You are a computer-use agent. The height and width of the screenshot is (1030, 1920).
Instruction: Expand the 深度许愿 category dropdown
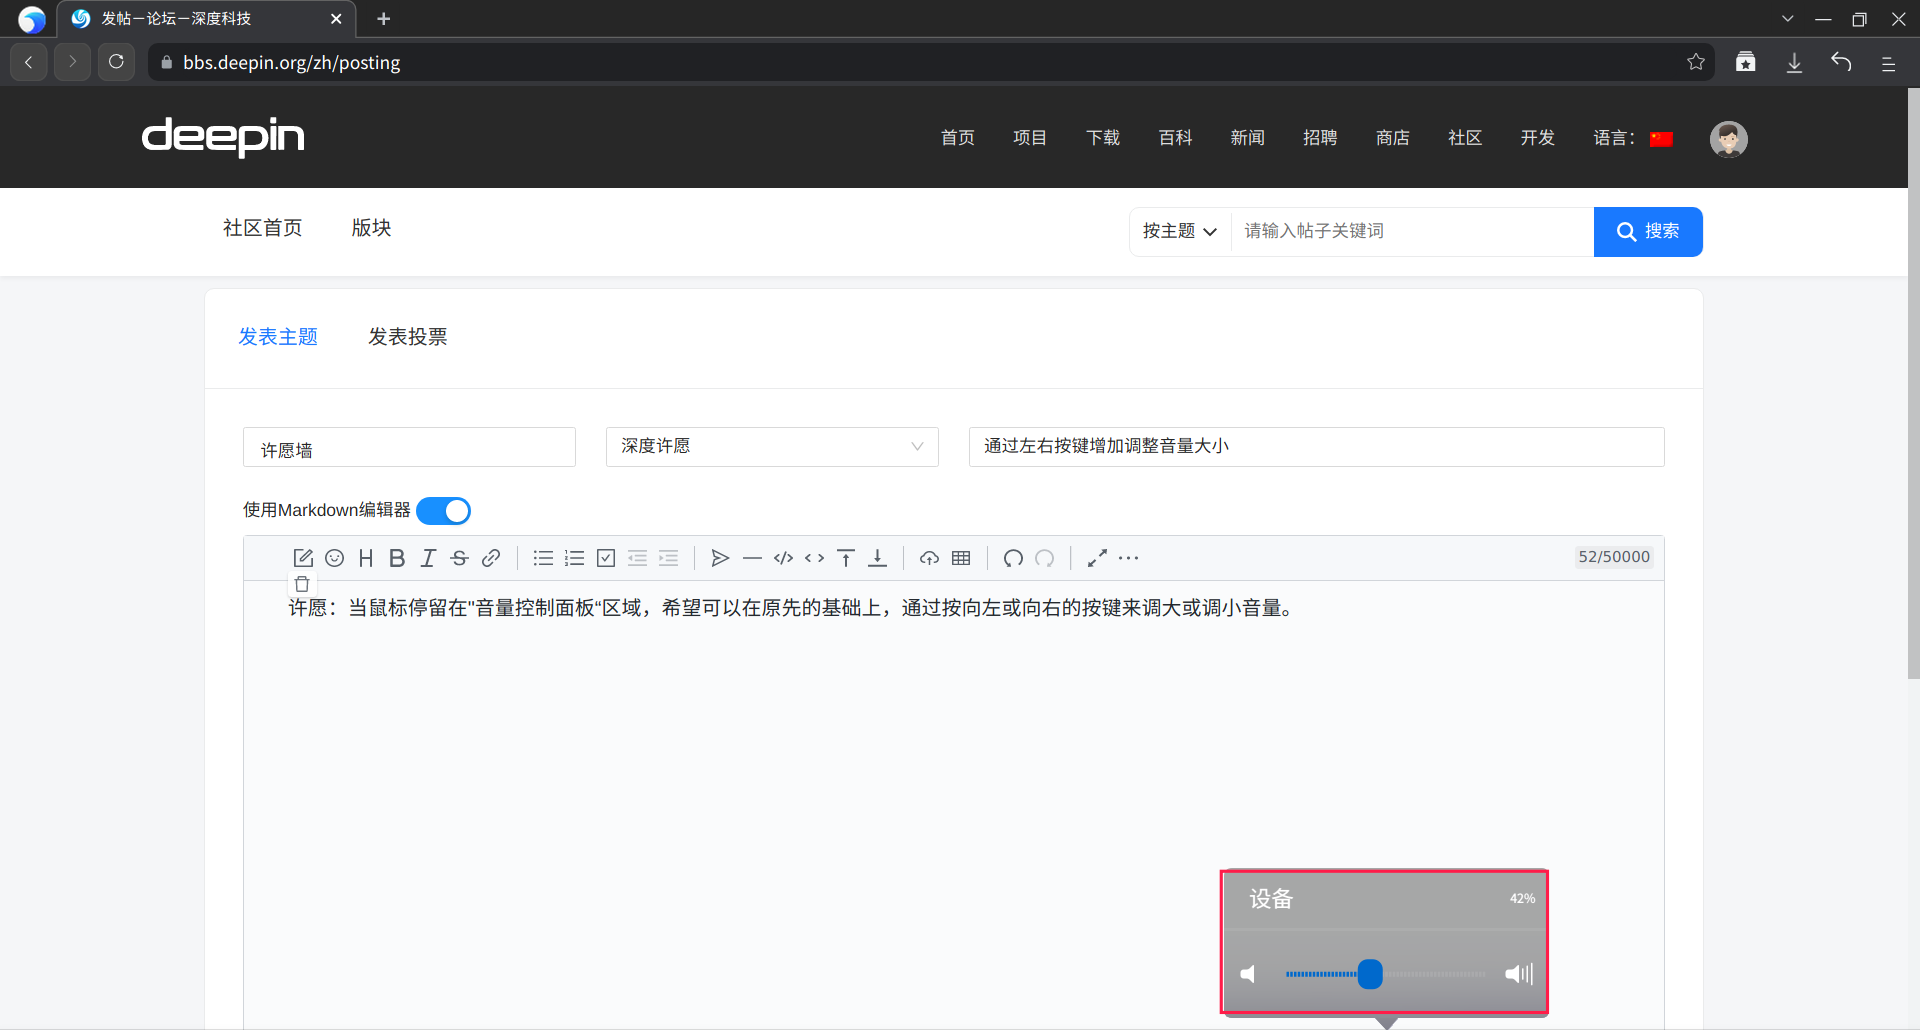pos(771,447)
